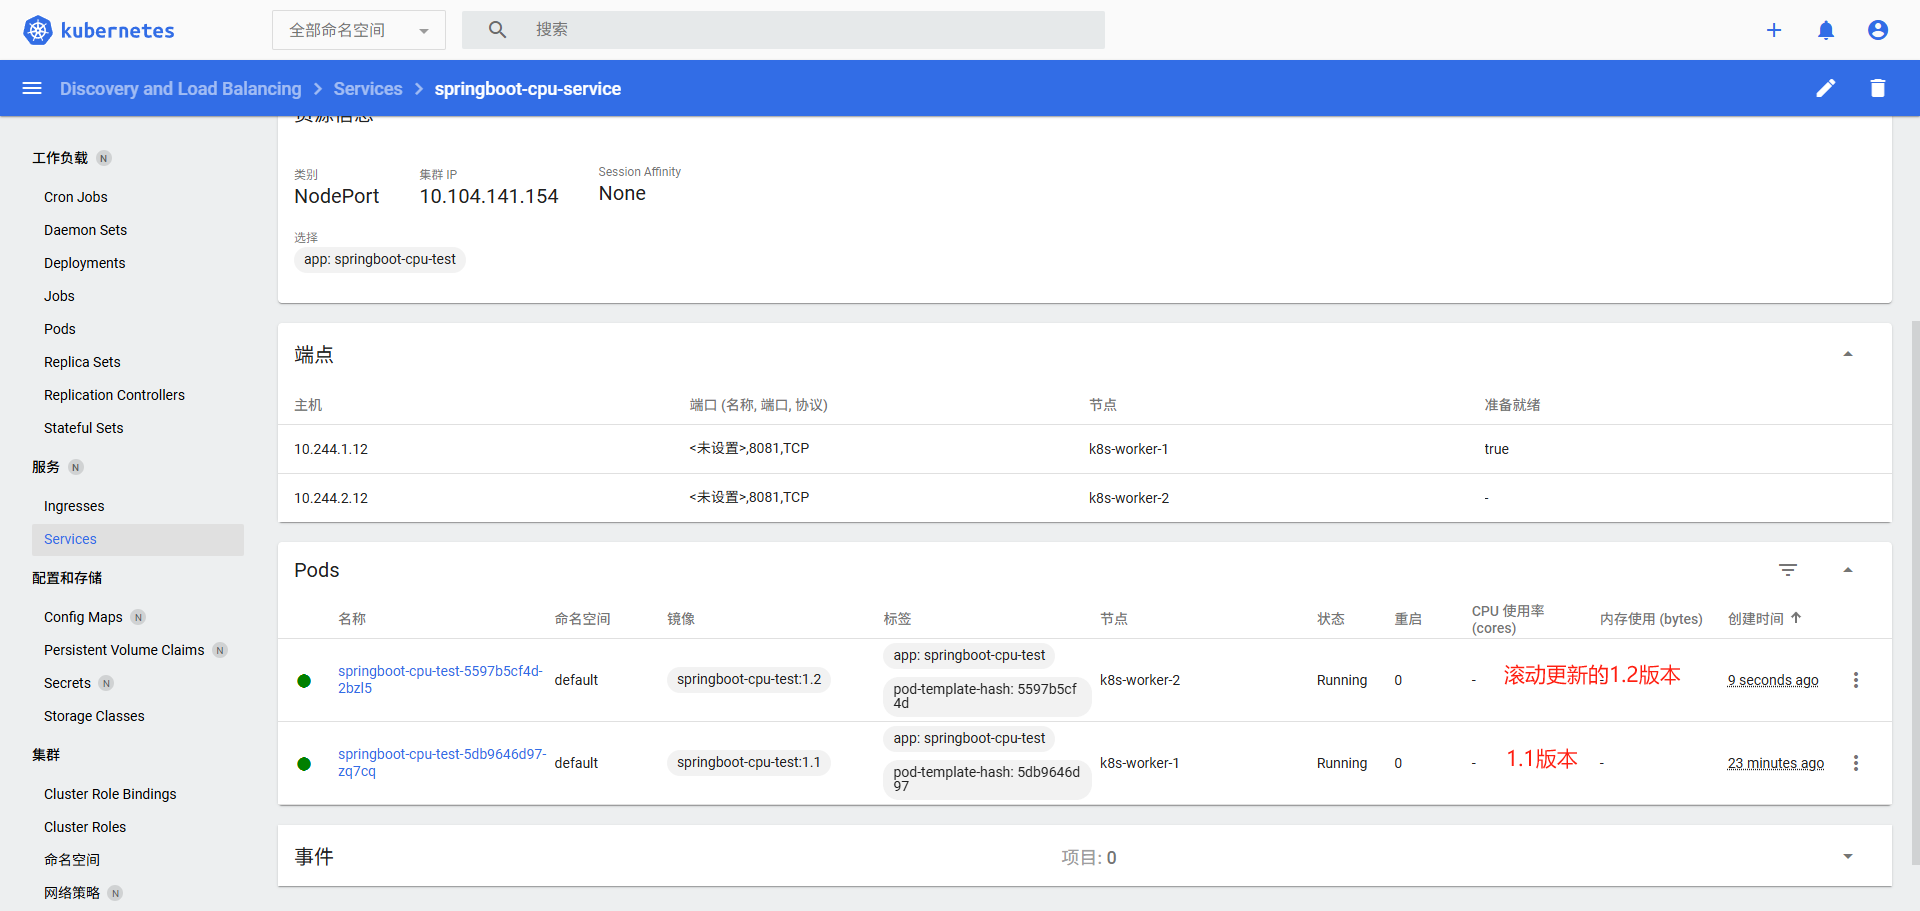The width and height of the screenshot is (1920, 911).
Task: Click the N badge beside Config Maps
Action: [138, 617]
